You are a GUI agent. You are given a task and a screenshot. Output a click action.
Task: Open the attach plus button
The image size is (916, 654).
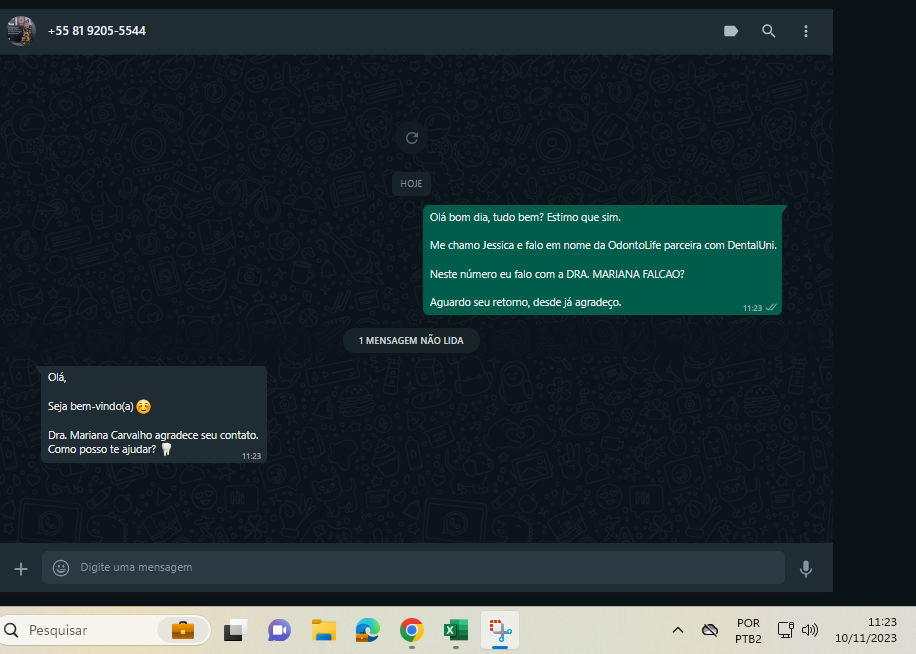click(21, 568)
